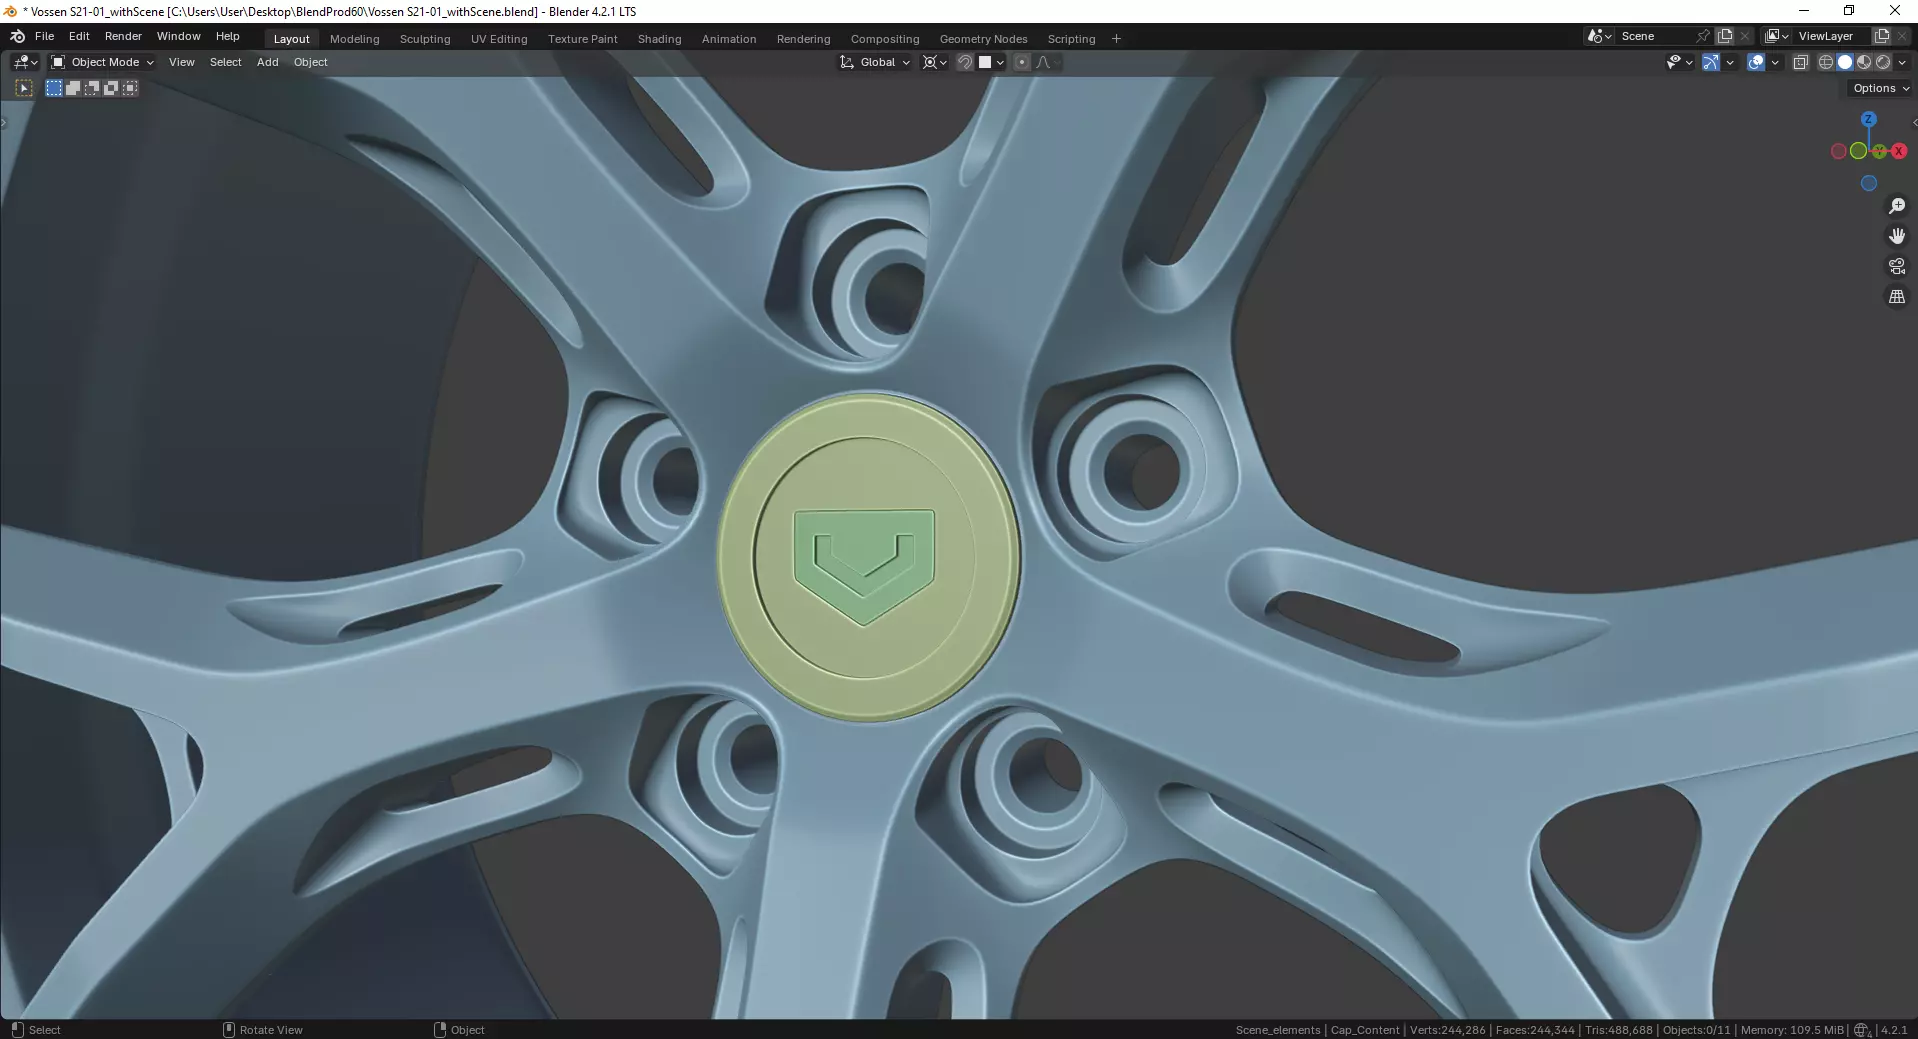
Task: Open the viewport View menu
Action: (182, 62)
